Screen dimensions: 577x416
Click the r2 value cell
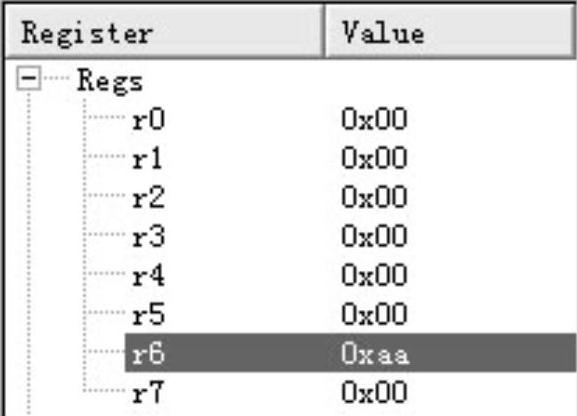[x=374, y=197]
